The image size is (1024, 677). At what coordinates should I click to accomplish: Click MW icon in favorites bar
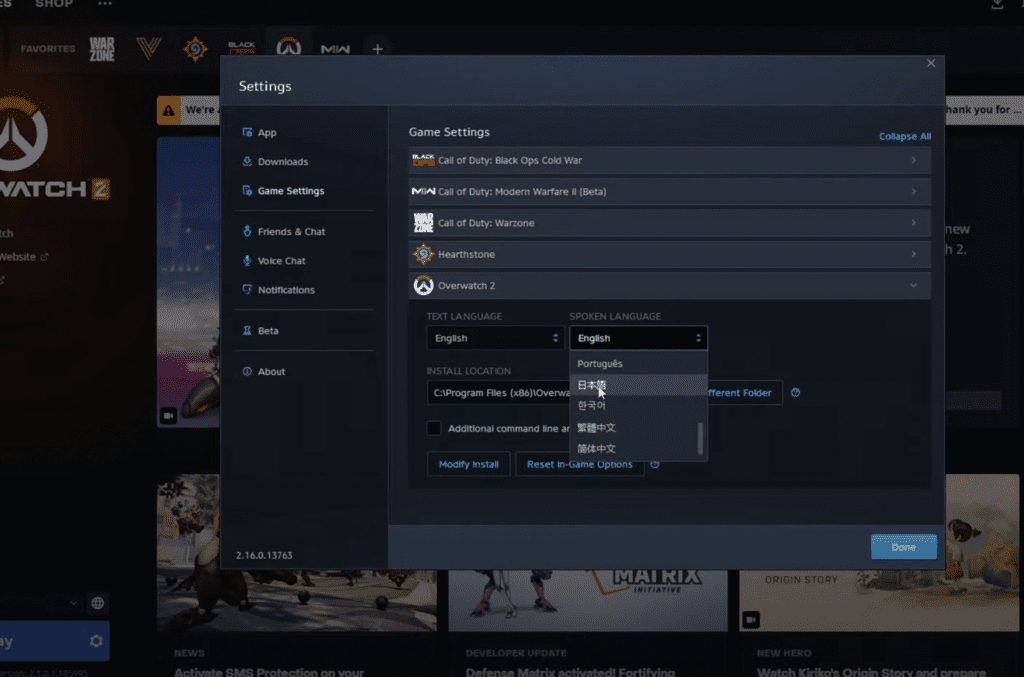coord(335,49)
